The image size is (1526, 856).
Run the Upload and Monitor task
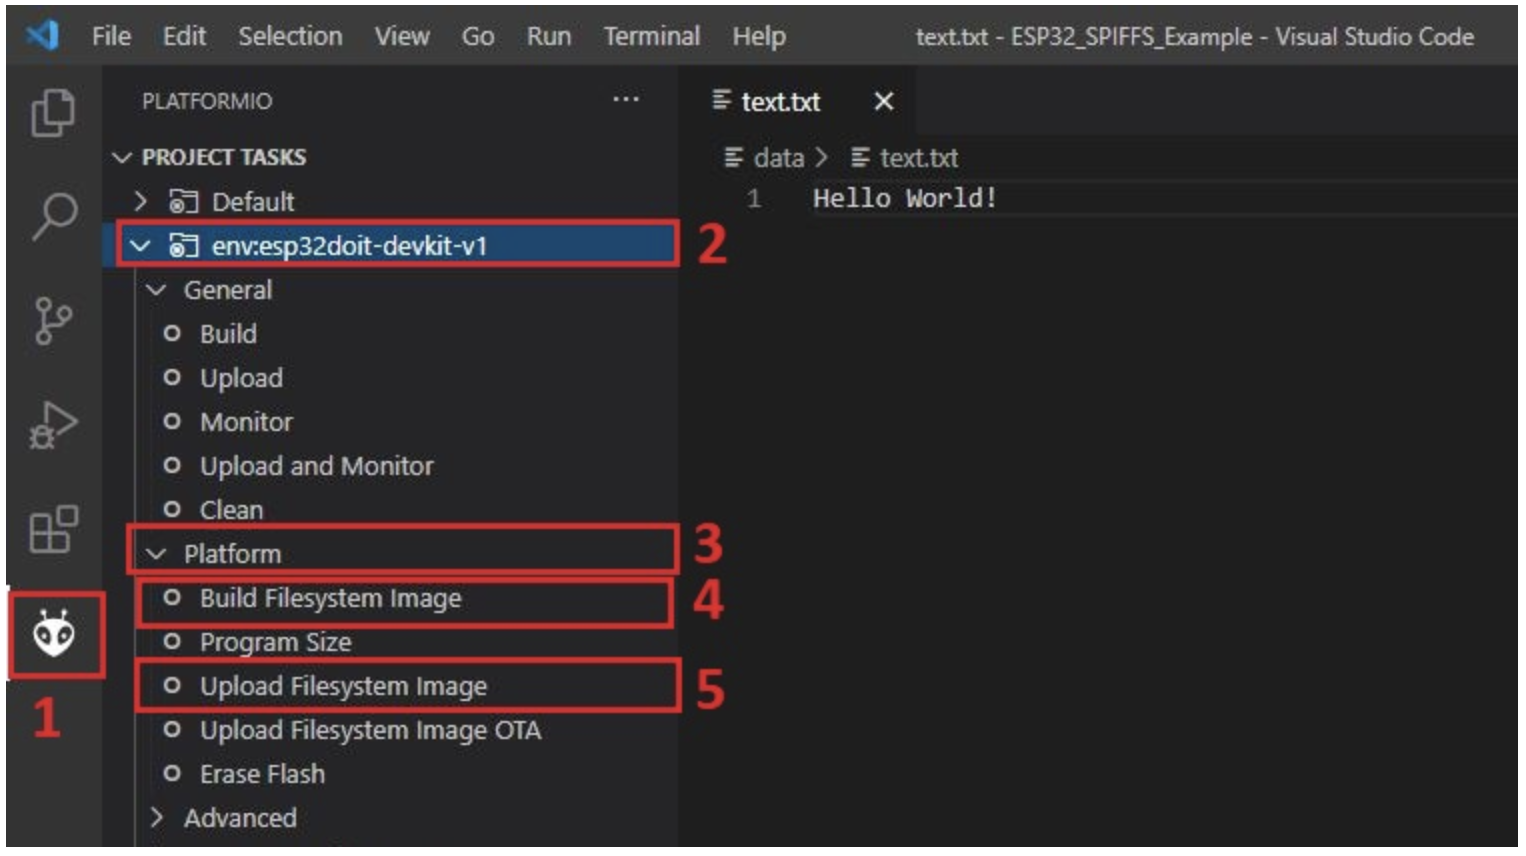click(x=316, y=466)
